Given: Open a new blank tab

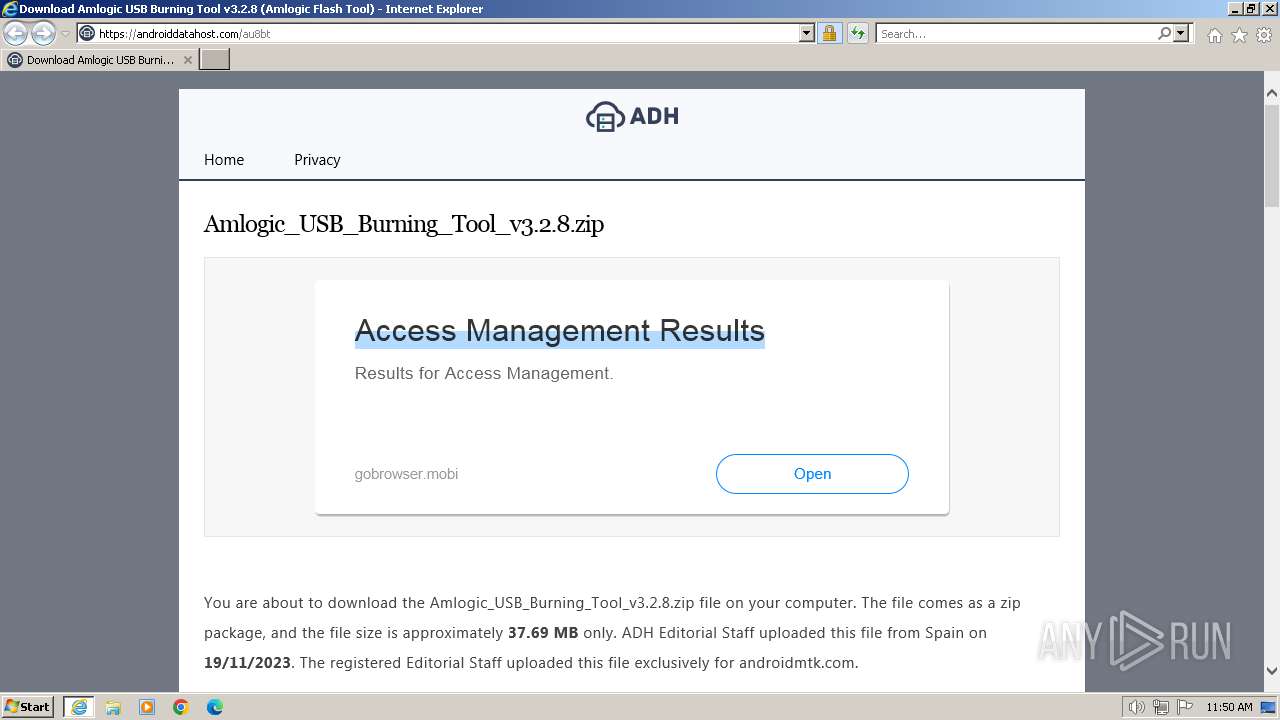Looking at the screenshot, I should click(215, 60).
